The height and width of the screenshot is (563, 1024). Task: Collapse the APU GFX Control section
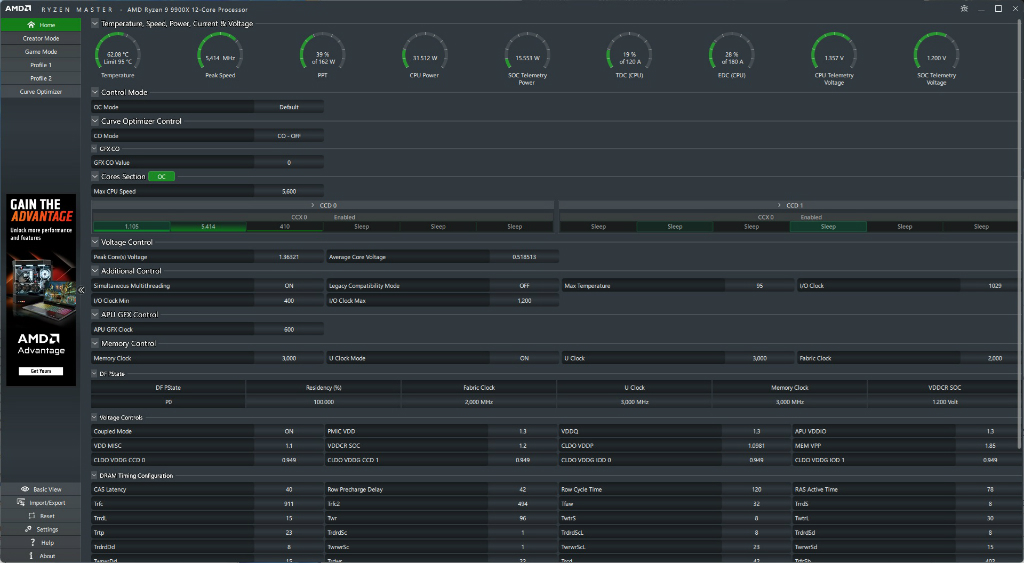[95, 315]
